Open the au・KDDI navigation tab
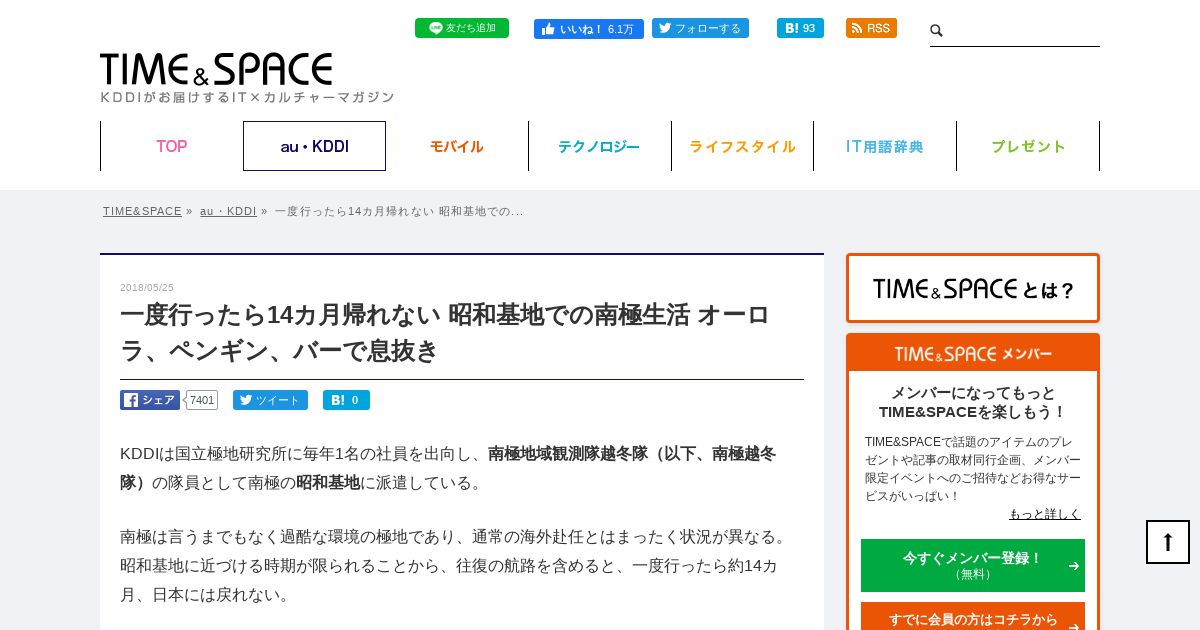1200x630 pixels. pos(314,146)
